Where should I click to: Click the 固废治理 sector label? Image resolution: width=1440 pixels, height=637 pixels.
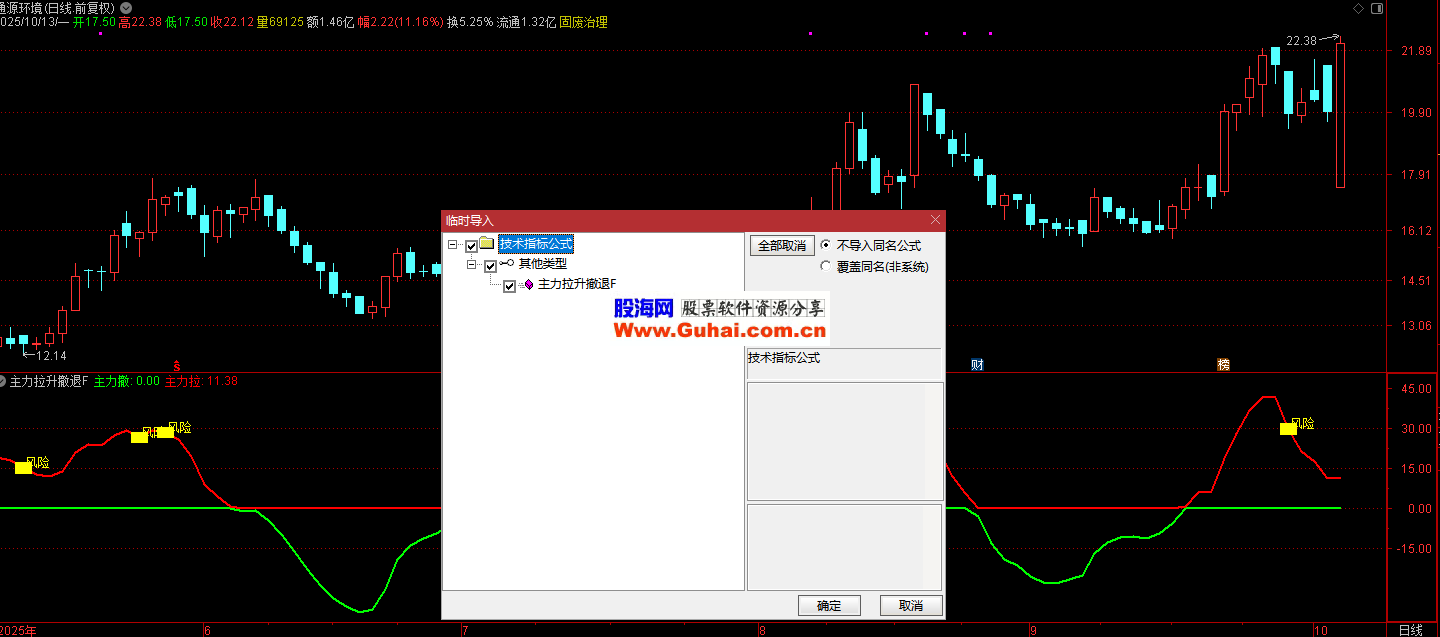pos(583,22)
